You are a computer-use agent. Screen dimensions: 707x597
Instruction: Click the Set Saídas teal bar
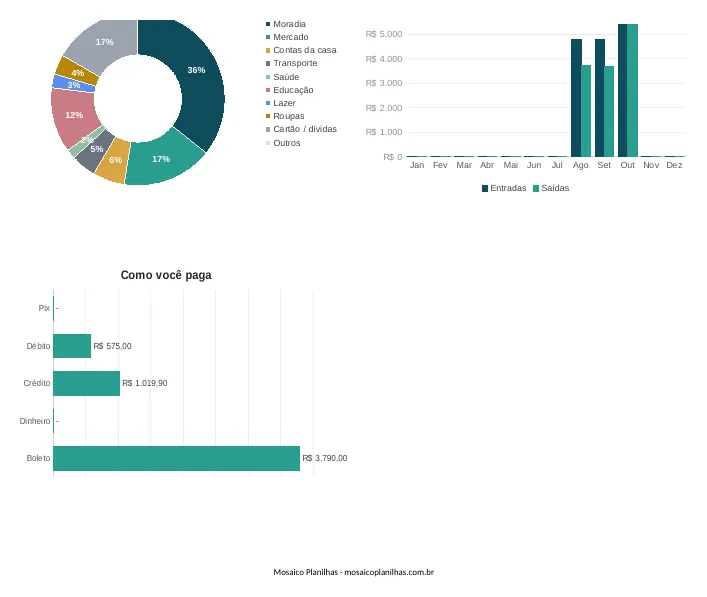click(609, 111)
